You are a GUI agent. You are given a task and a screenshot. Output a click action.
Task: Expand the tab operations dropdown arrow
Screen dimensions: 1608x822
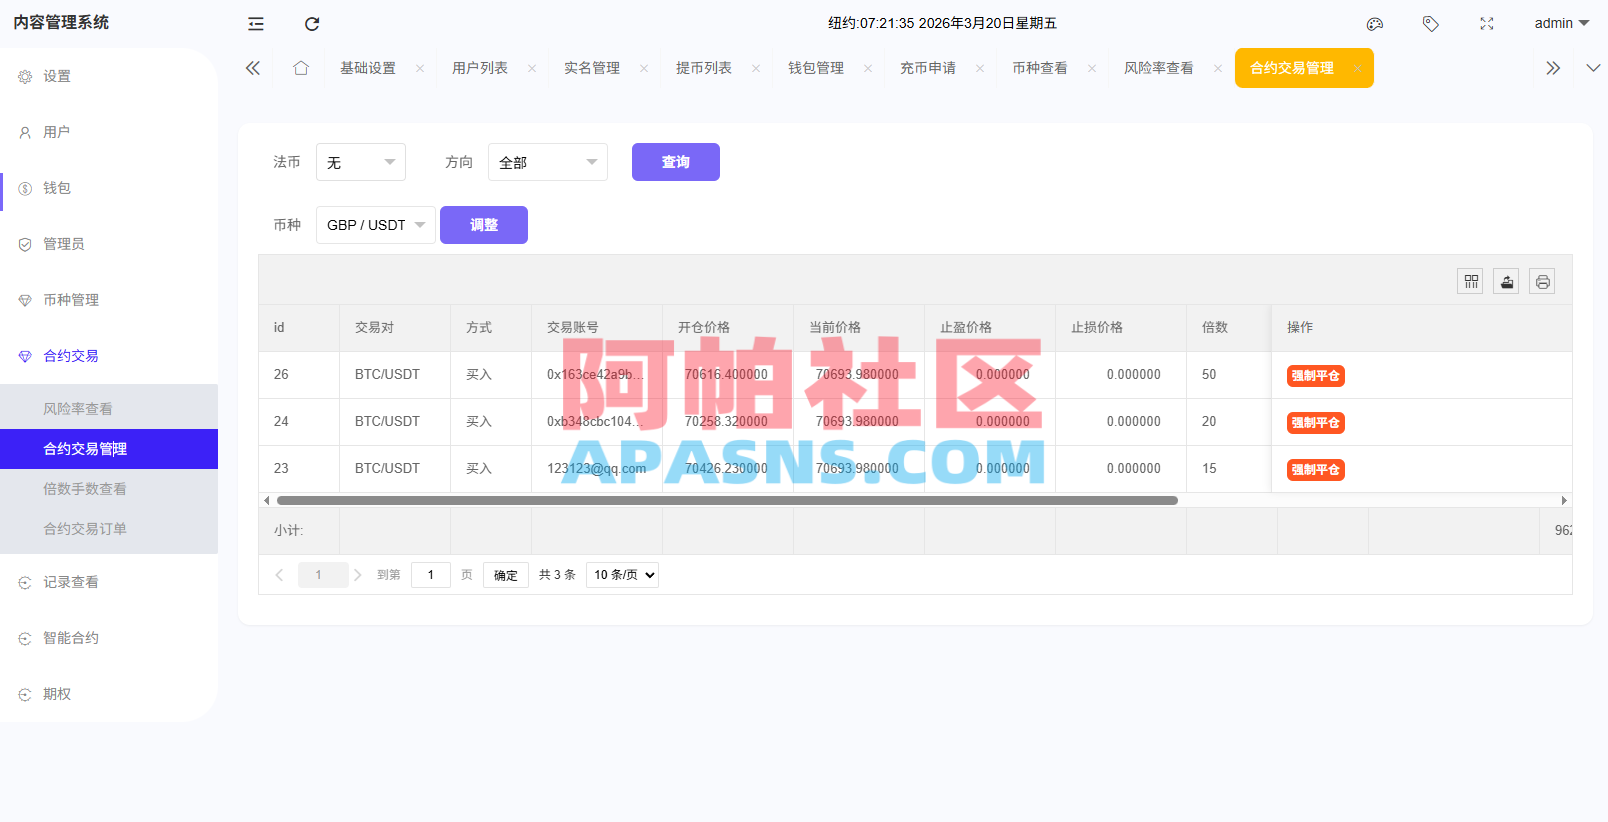coord(1593,68)
